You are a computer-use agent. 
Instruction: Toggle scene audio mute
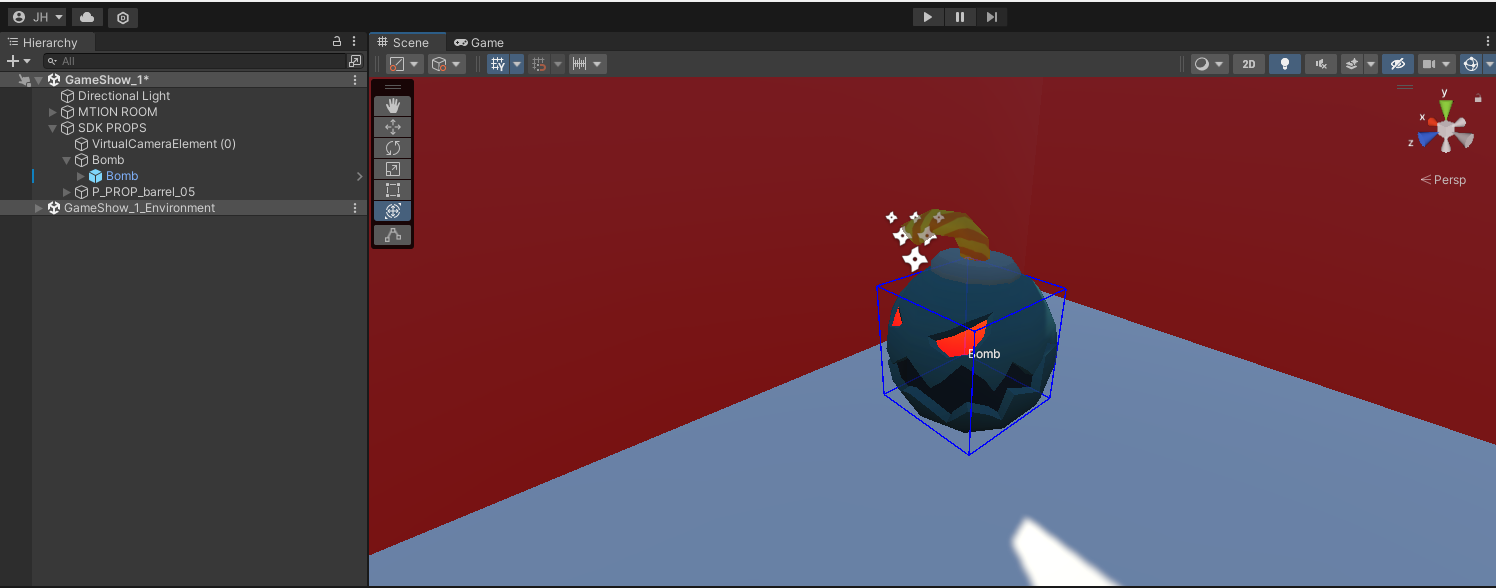(x=1320, y=64)
